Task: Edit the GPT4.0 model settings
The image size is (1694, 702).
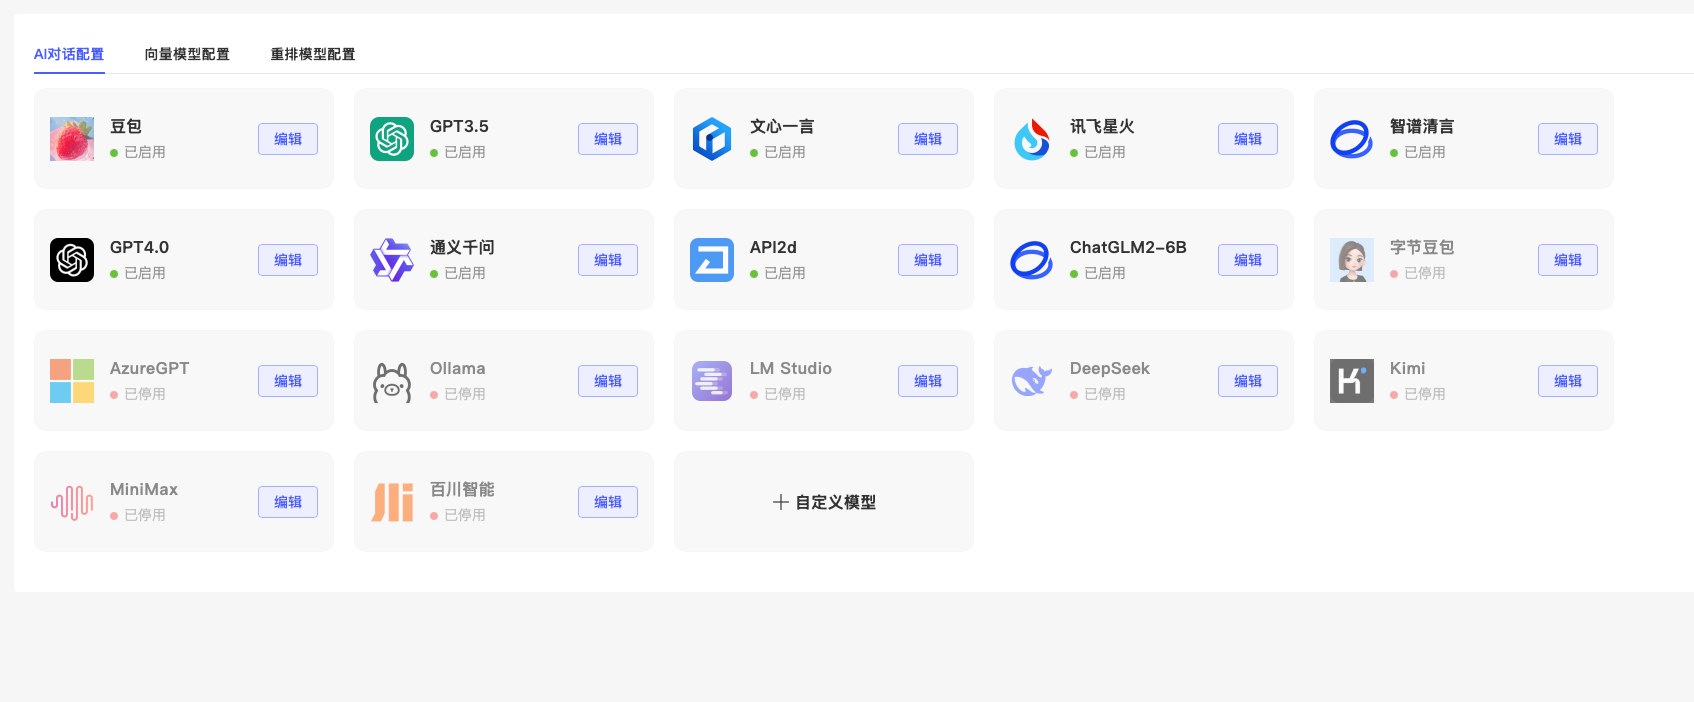Action: 288,260
